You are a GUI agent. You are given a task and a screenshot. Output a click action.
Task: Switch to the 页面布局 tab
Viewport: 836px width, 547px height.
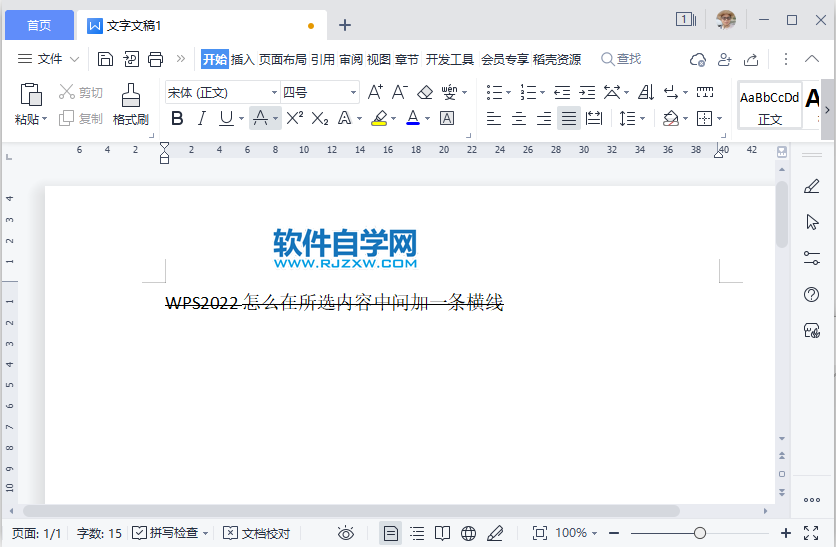[x=283, y=59]
